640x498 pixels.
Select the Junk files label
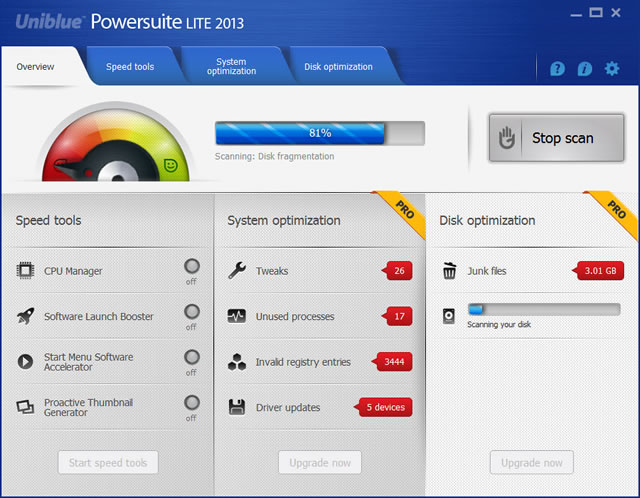(487, 271)
